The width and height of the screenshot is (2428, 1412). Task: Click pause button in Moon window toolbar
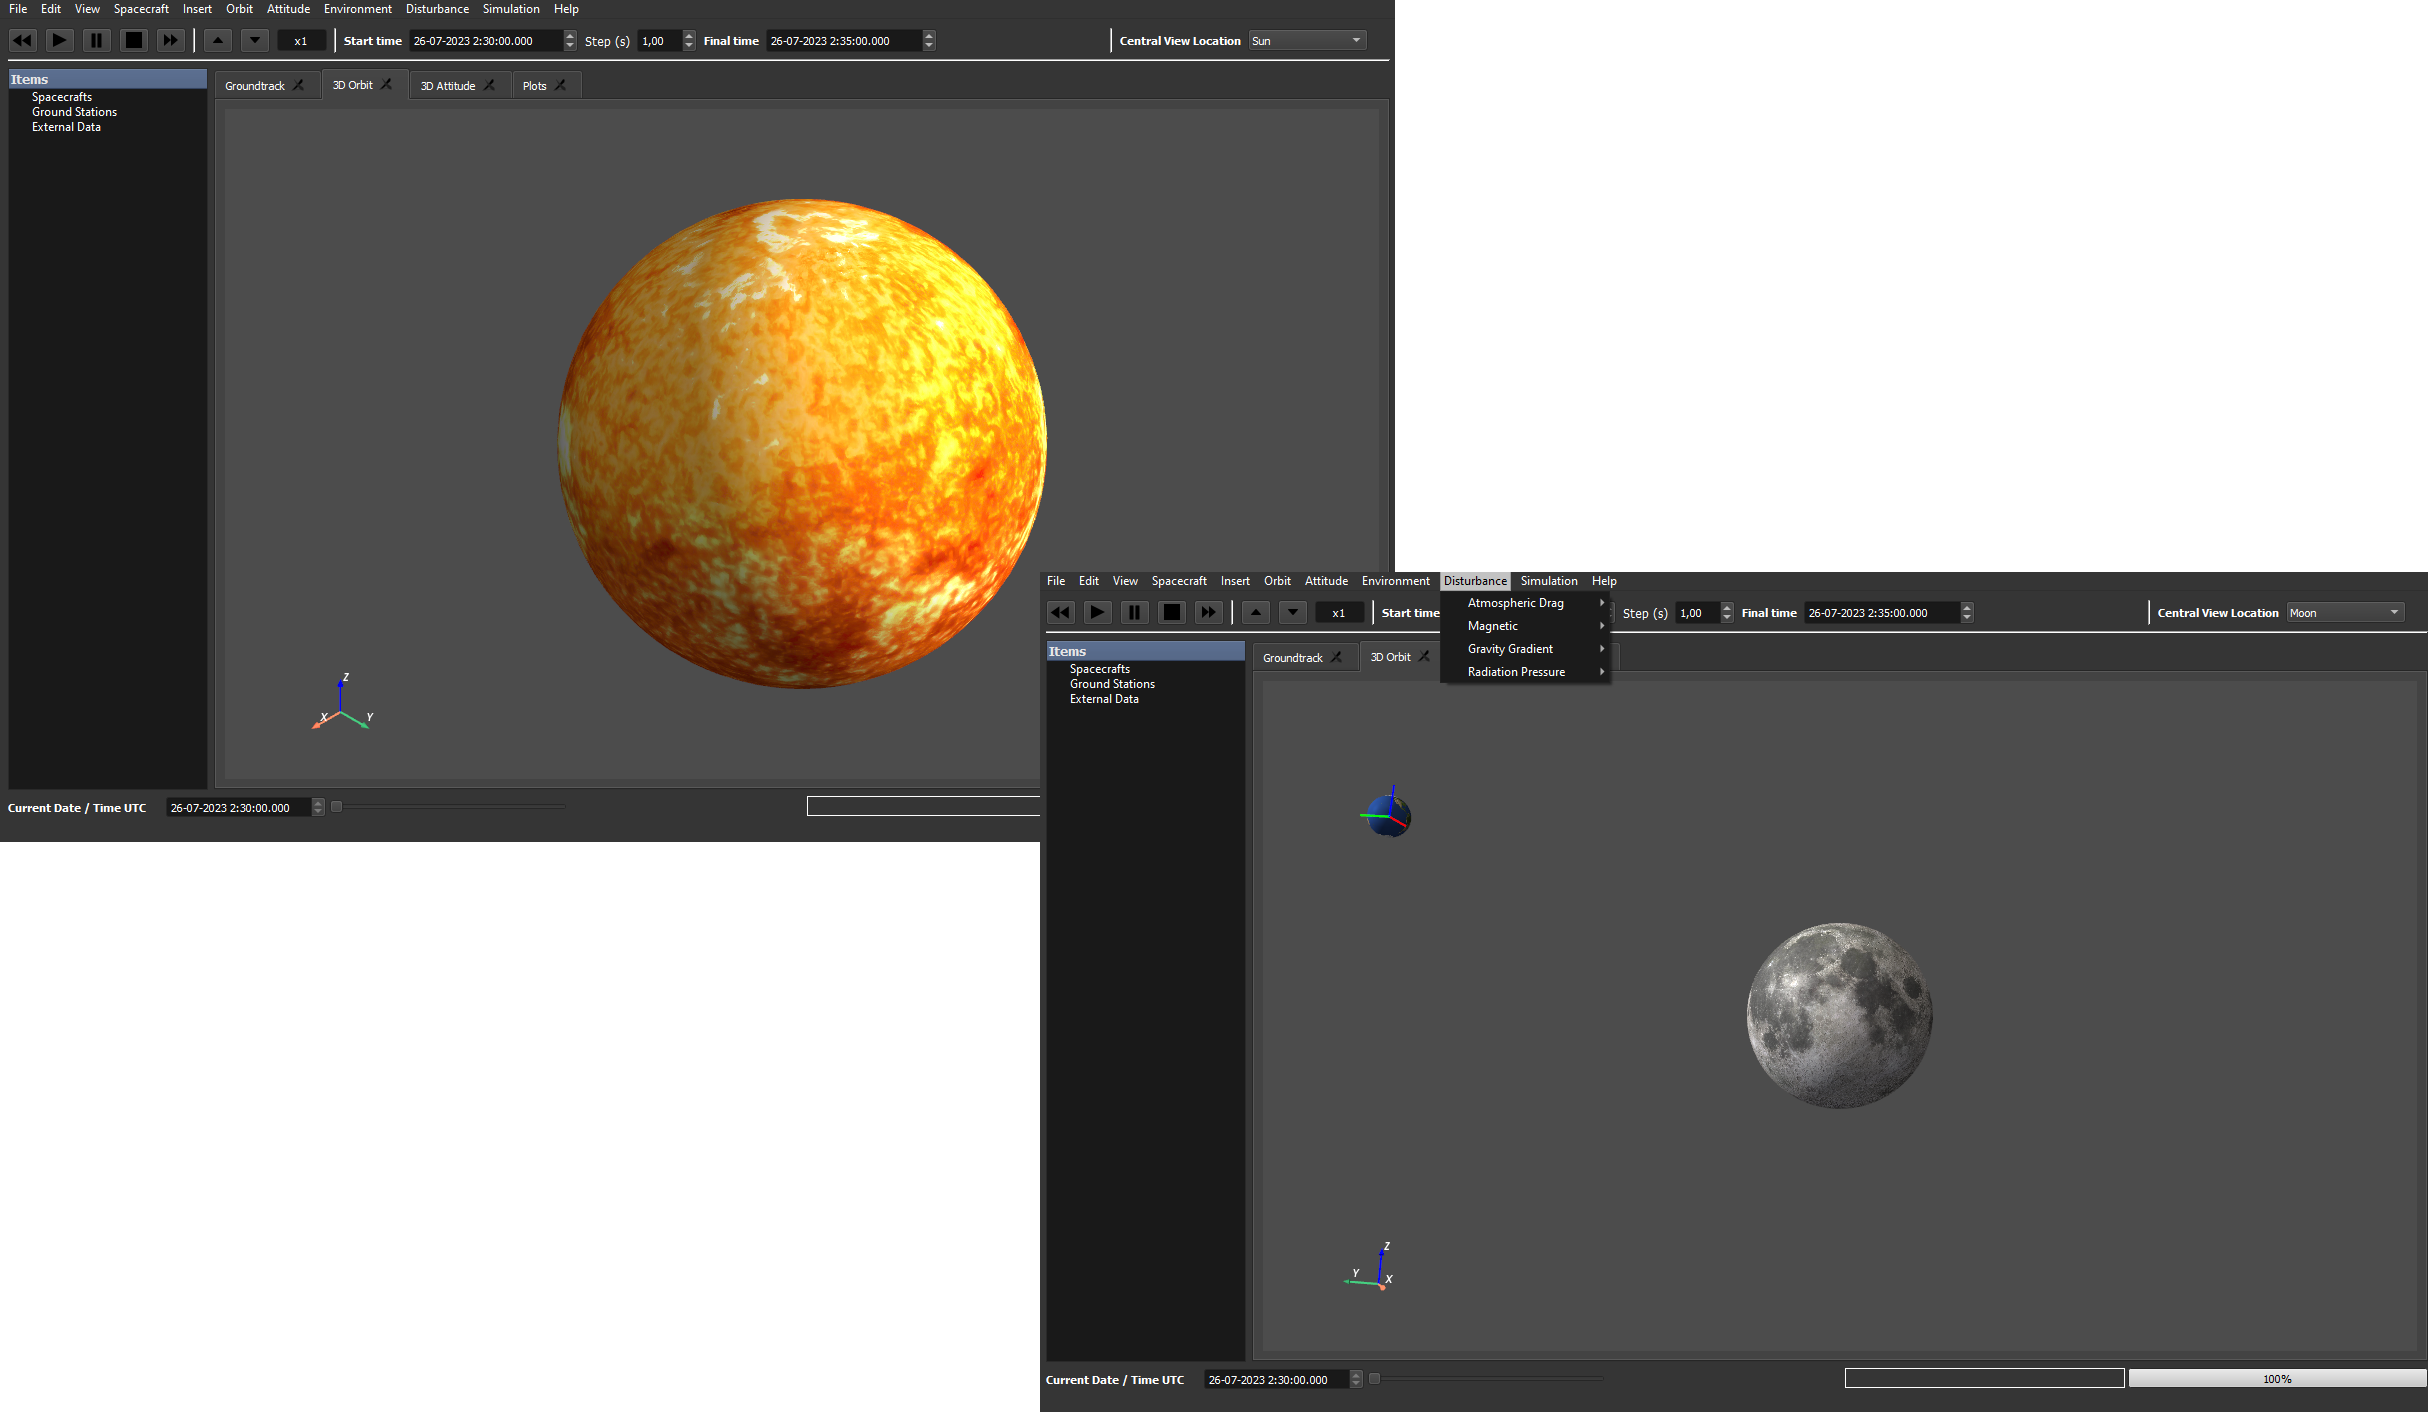coord(1134,613)
